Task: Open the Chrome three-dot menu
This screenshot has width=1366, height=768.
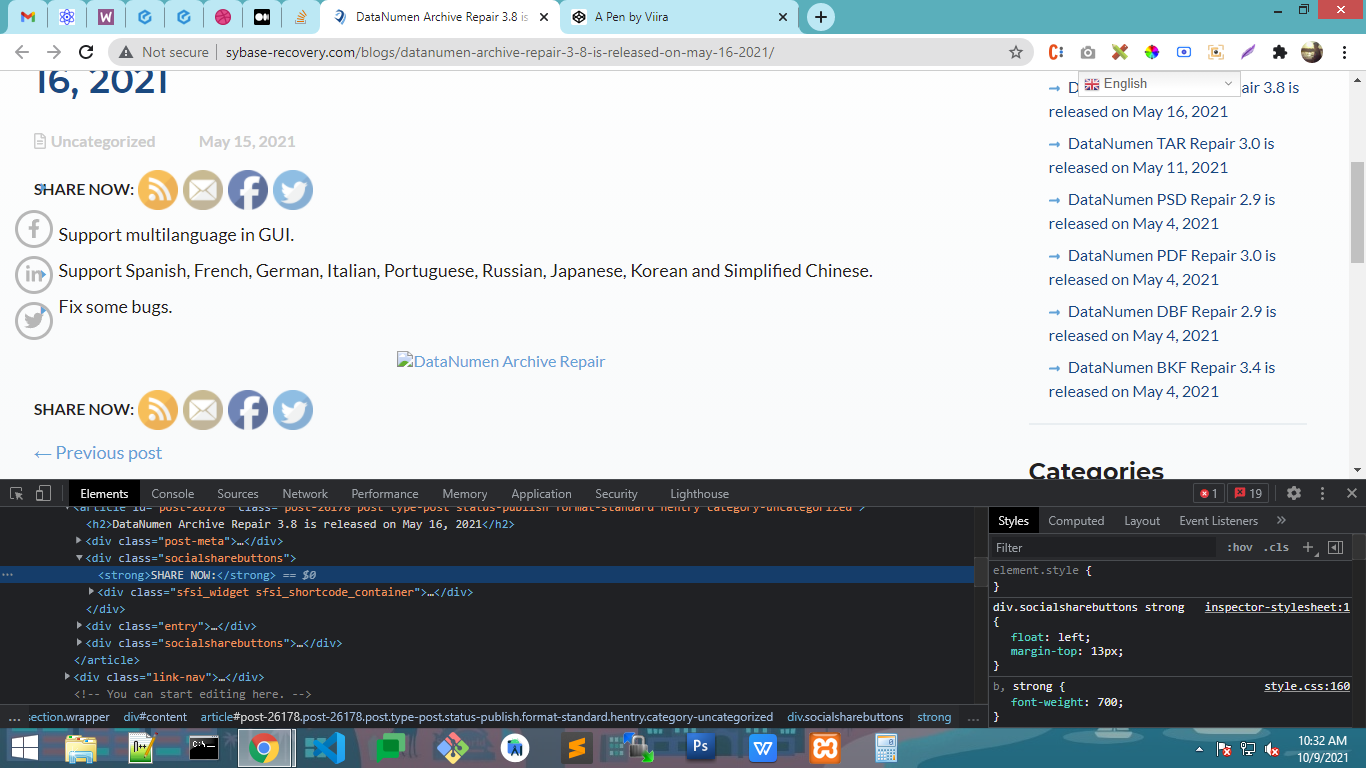Action: point(1343,52)
